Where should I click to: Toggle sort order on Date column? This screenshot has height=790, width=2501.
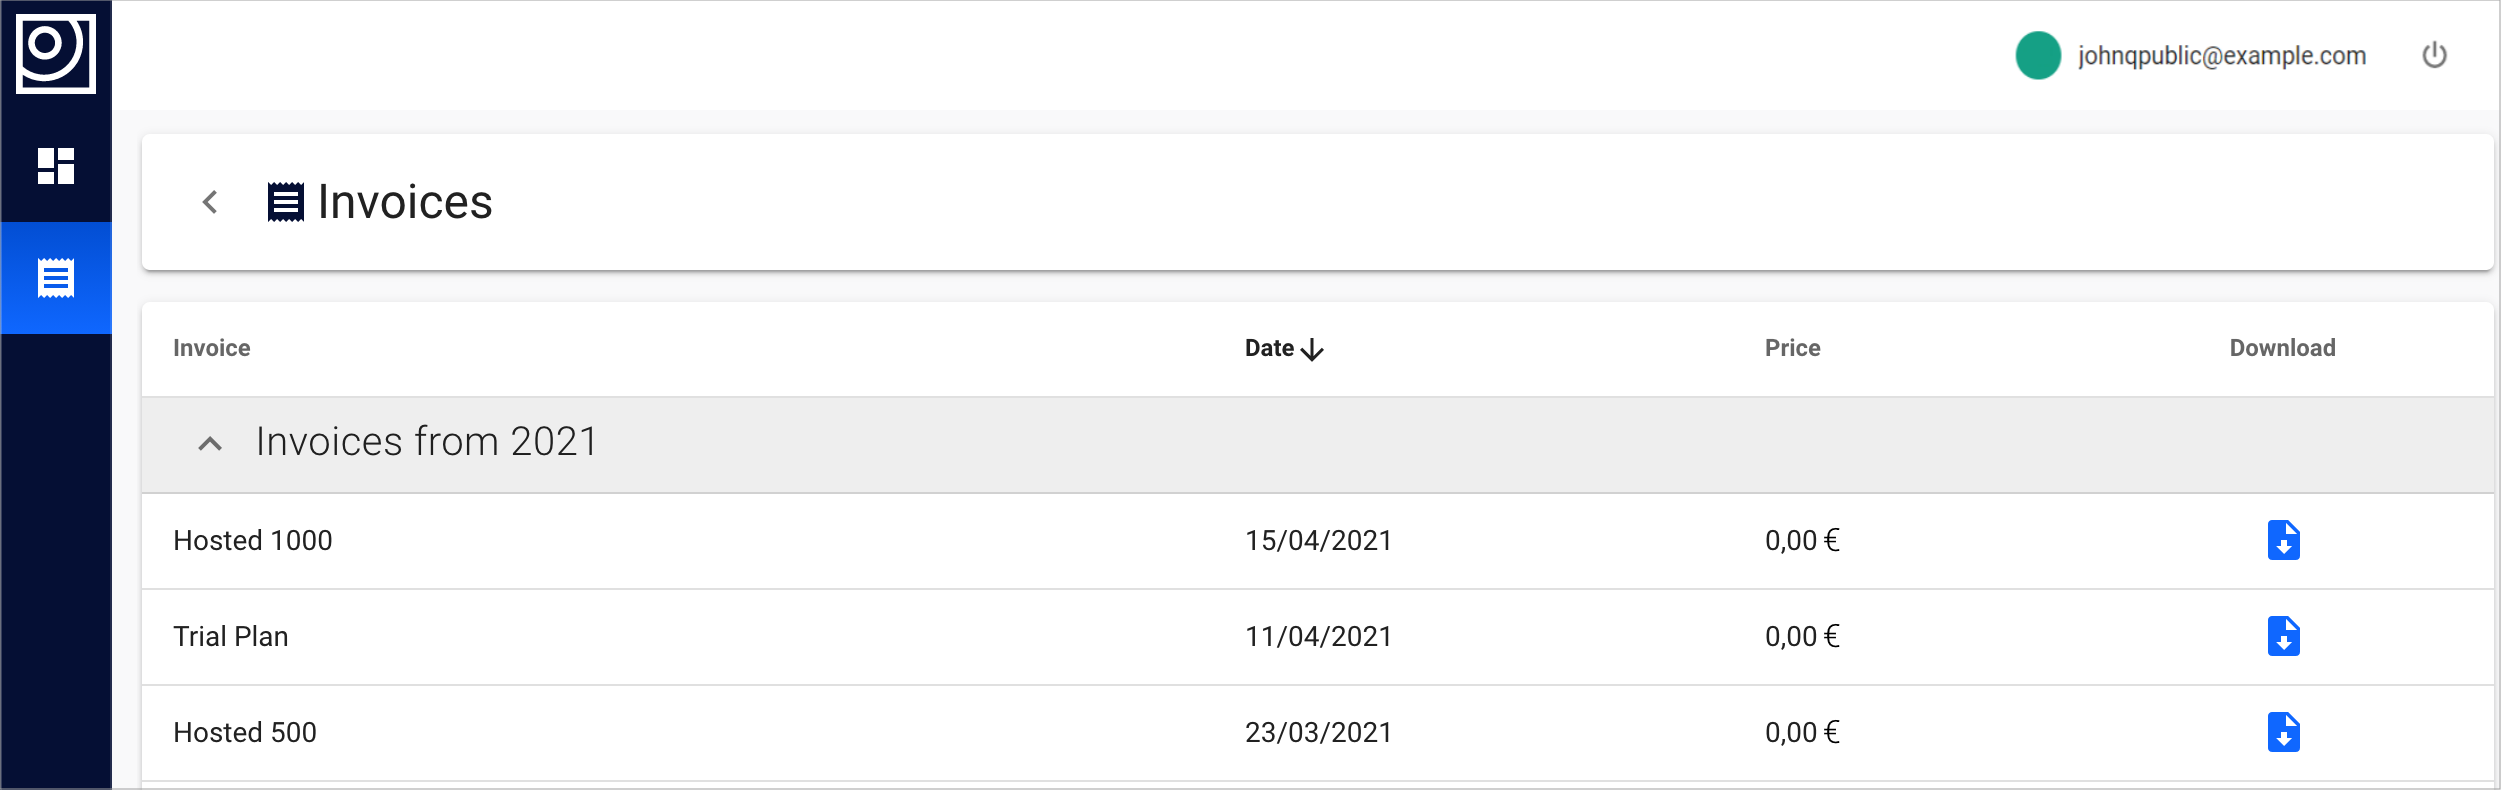[1269, 348]
